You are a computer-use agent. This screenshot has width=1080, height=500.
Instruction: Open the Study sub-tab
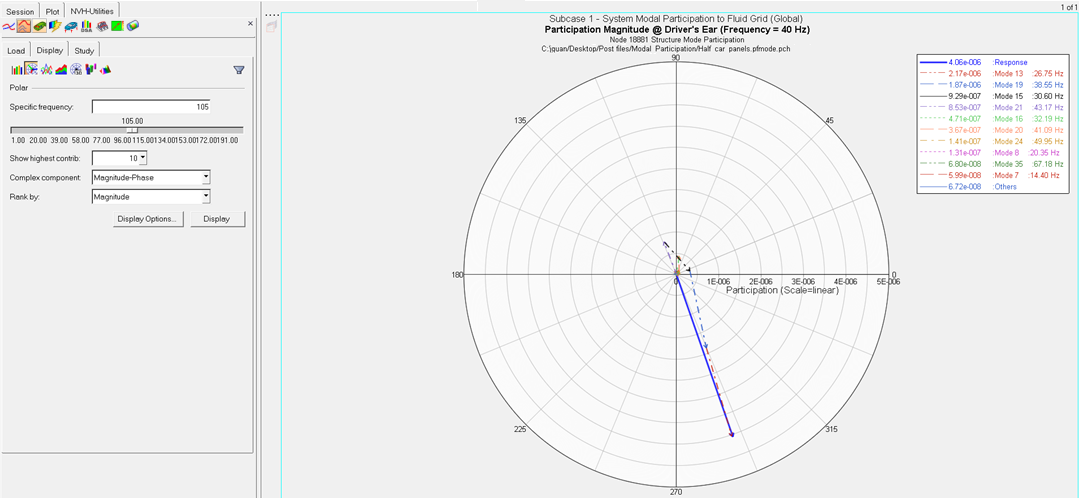tap(85, 50)
